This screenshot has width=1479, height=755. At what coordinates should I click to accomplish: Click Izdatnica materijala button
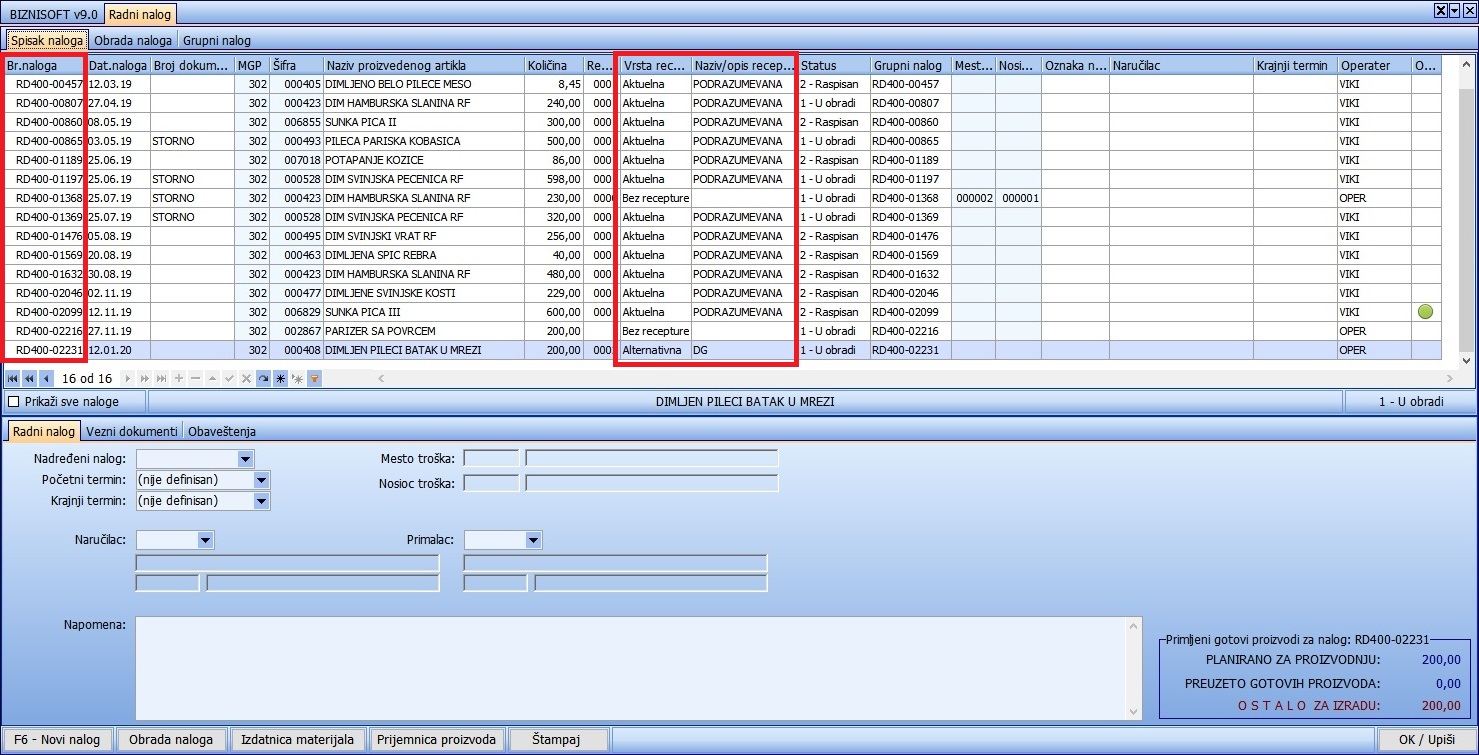click(298, 740)
